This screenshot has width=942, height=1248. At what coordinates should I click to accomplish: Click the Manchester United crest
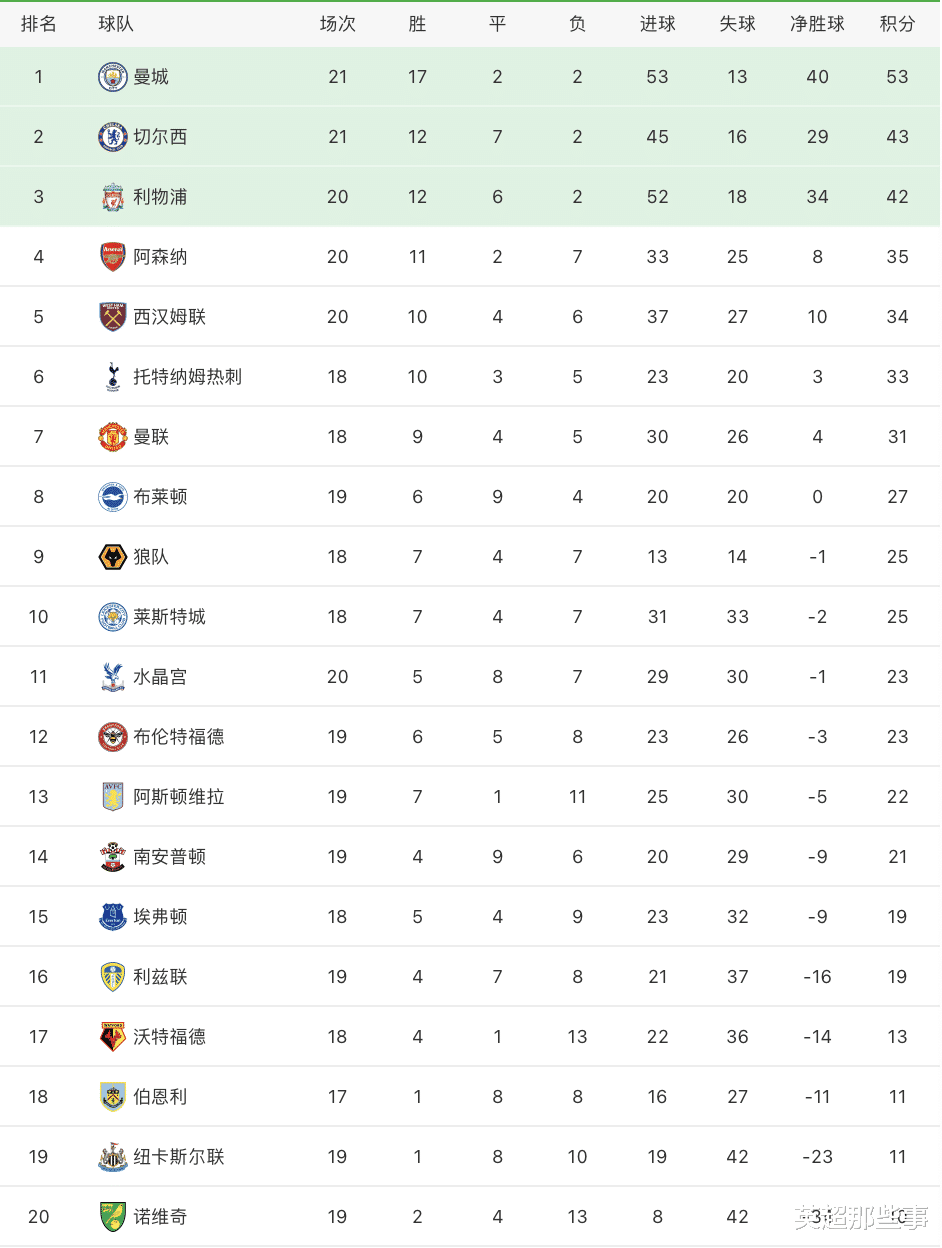coord(113,437)
